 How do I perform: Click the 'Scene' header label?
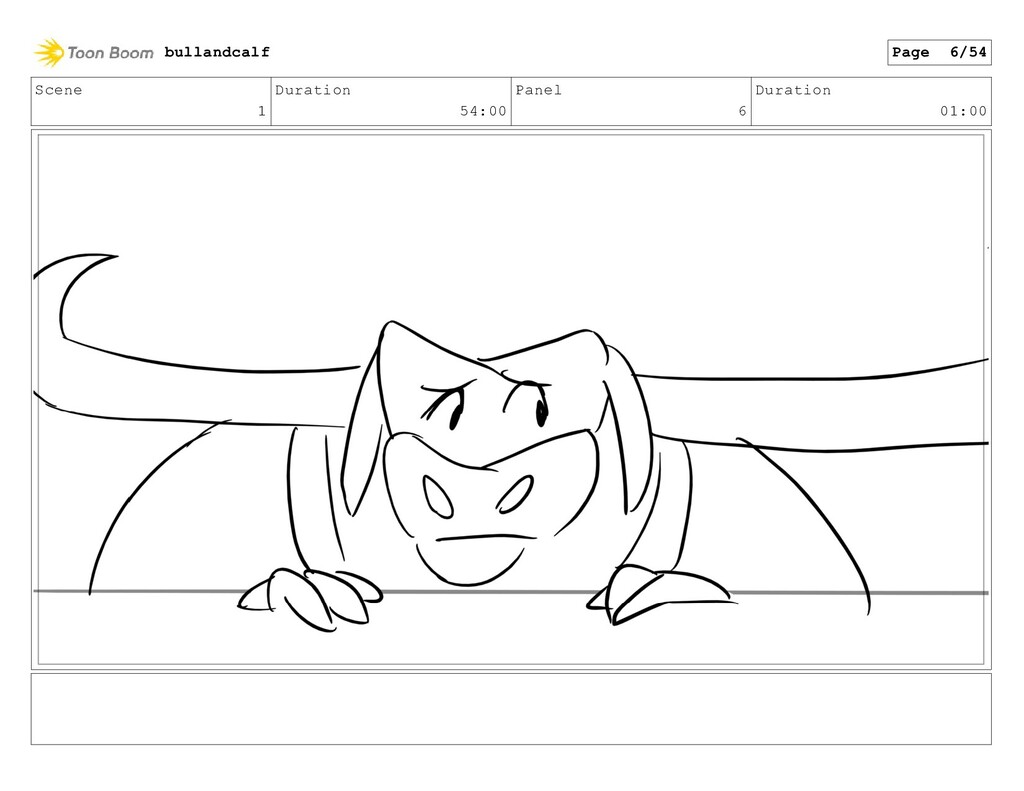[59, 90]
